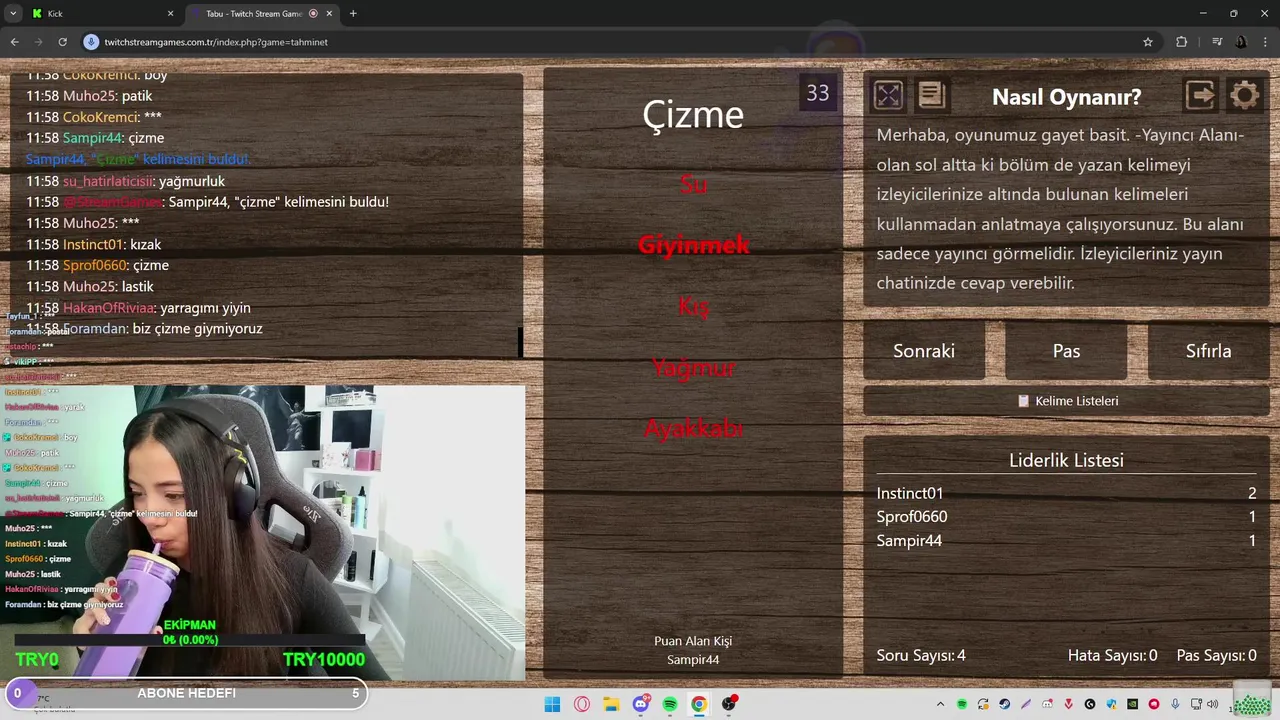This screenshot has width=1280, height=720.
Task: Click the NVIDIA icon in system tray
Action: point(1133,704)
